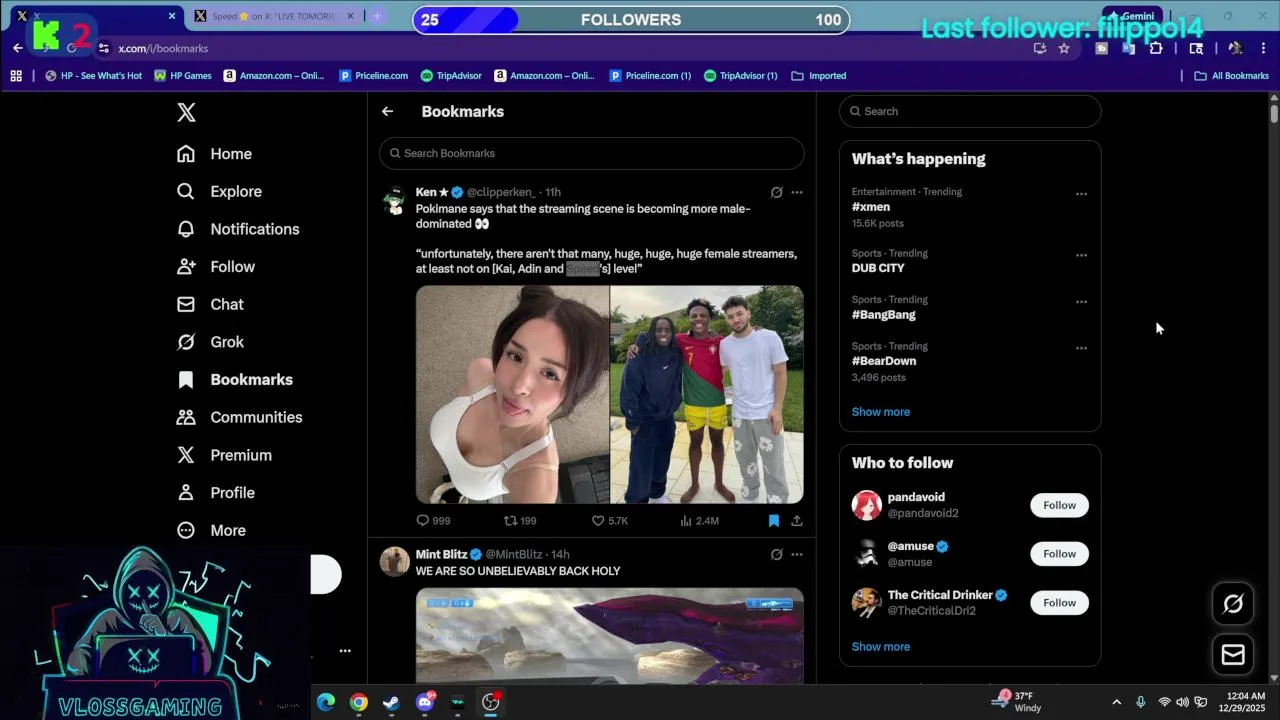The width and height of the screenshot is (1280, 720).
Task: Open options for #BangBang trend
Action: 1081,302
